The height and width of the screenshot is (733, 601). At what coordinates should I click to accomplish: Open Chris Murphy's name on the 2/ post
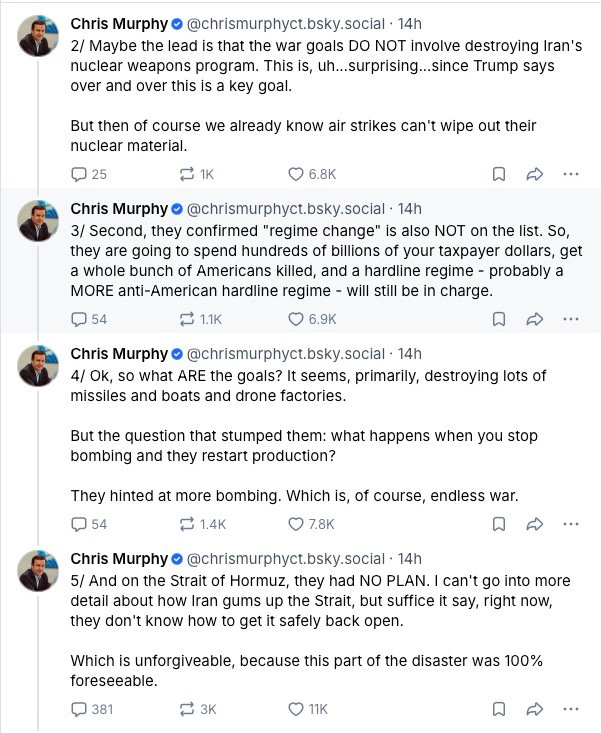[118, 23]
